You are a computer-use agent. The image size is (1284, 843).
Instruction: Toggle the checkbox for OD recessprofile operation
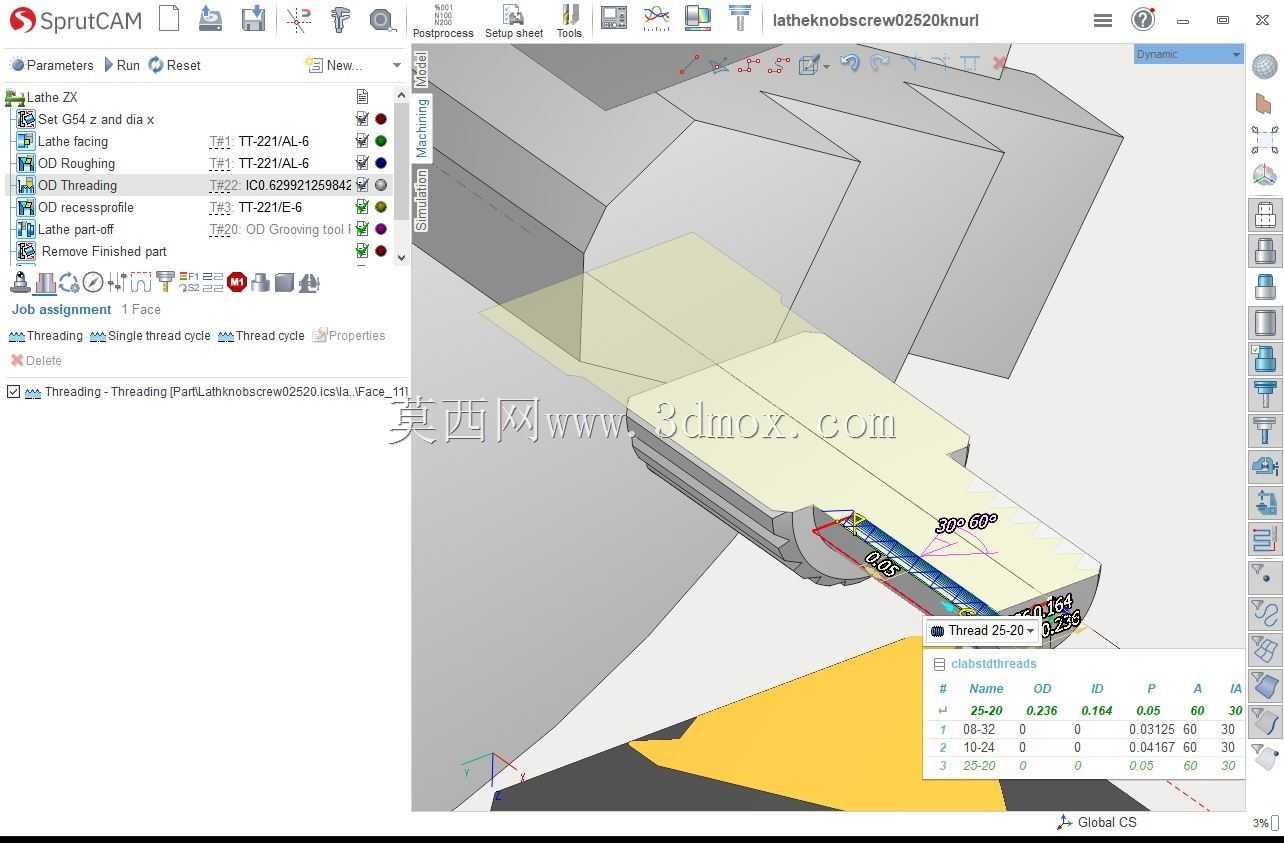(x=363, y=207)
